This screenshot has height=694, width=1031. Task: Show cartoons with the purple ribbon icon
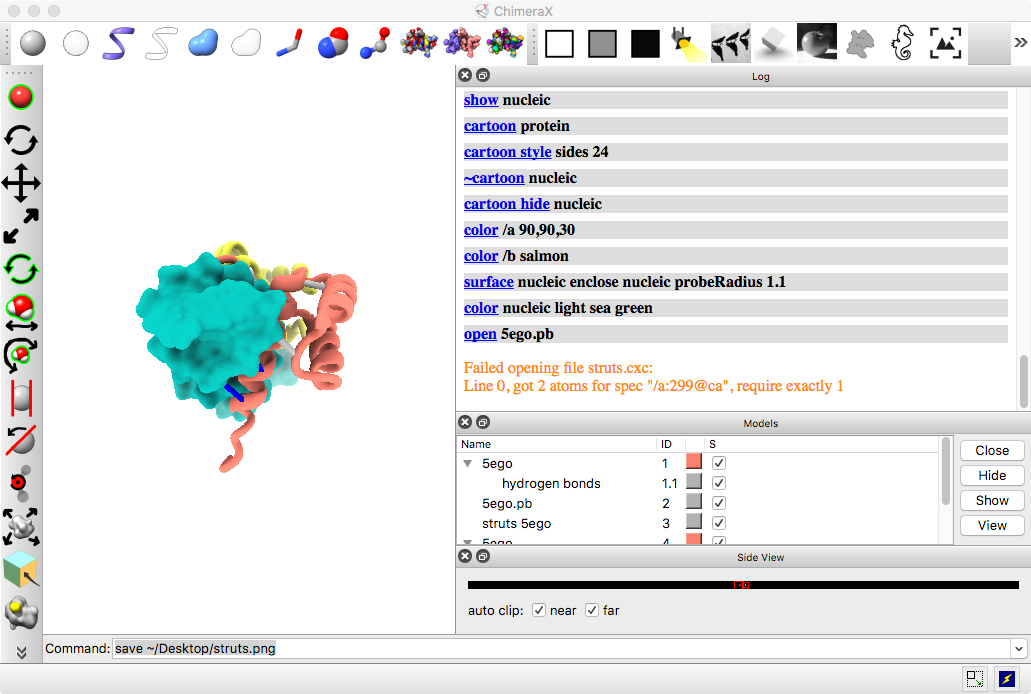pyautogui.click(x=118, y=43)
